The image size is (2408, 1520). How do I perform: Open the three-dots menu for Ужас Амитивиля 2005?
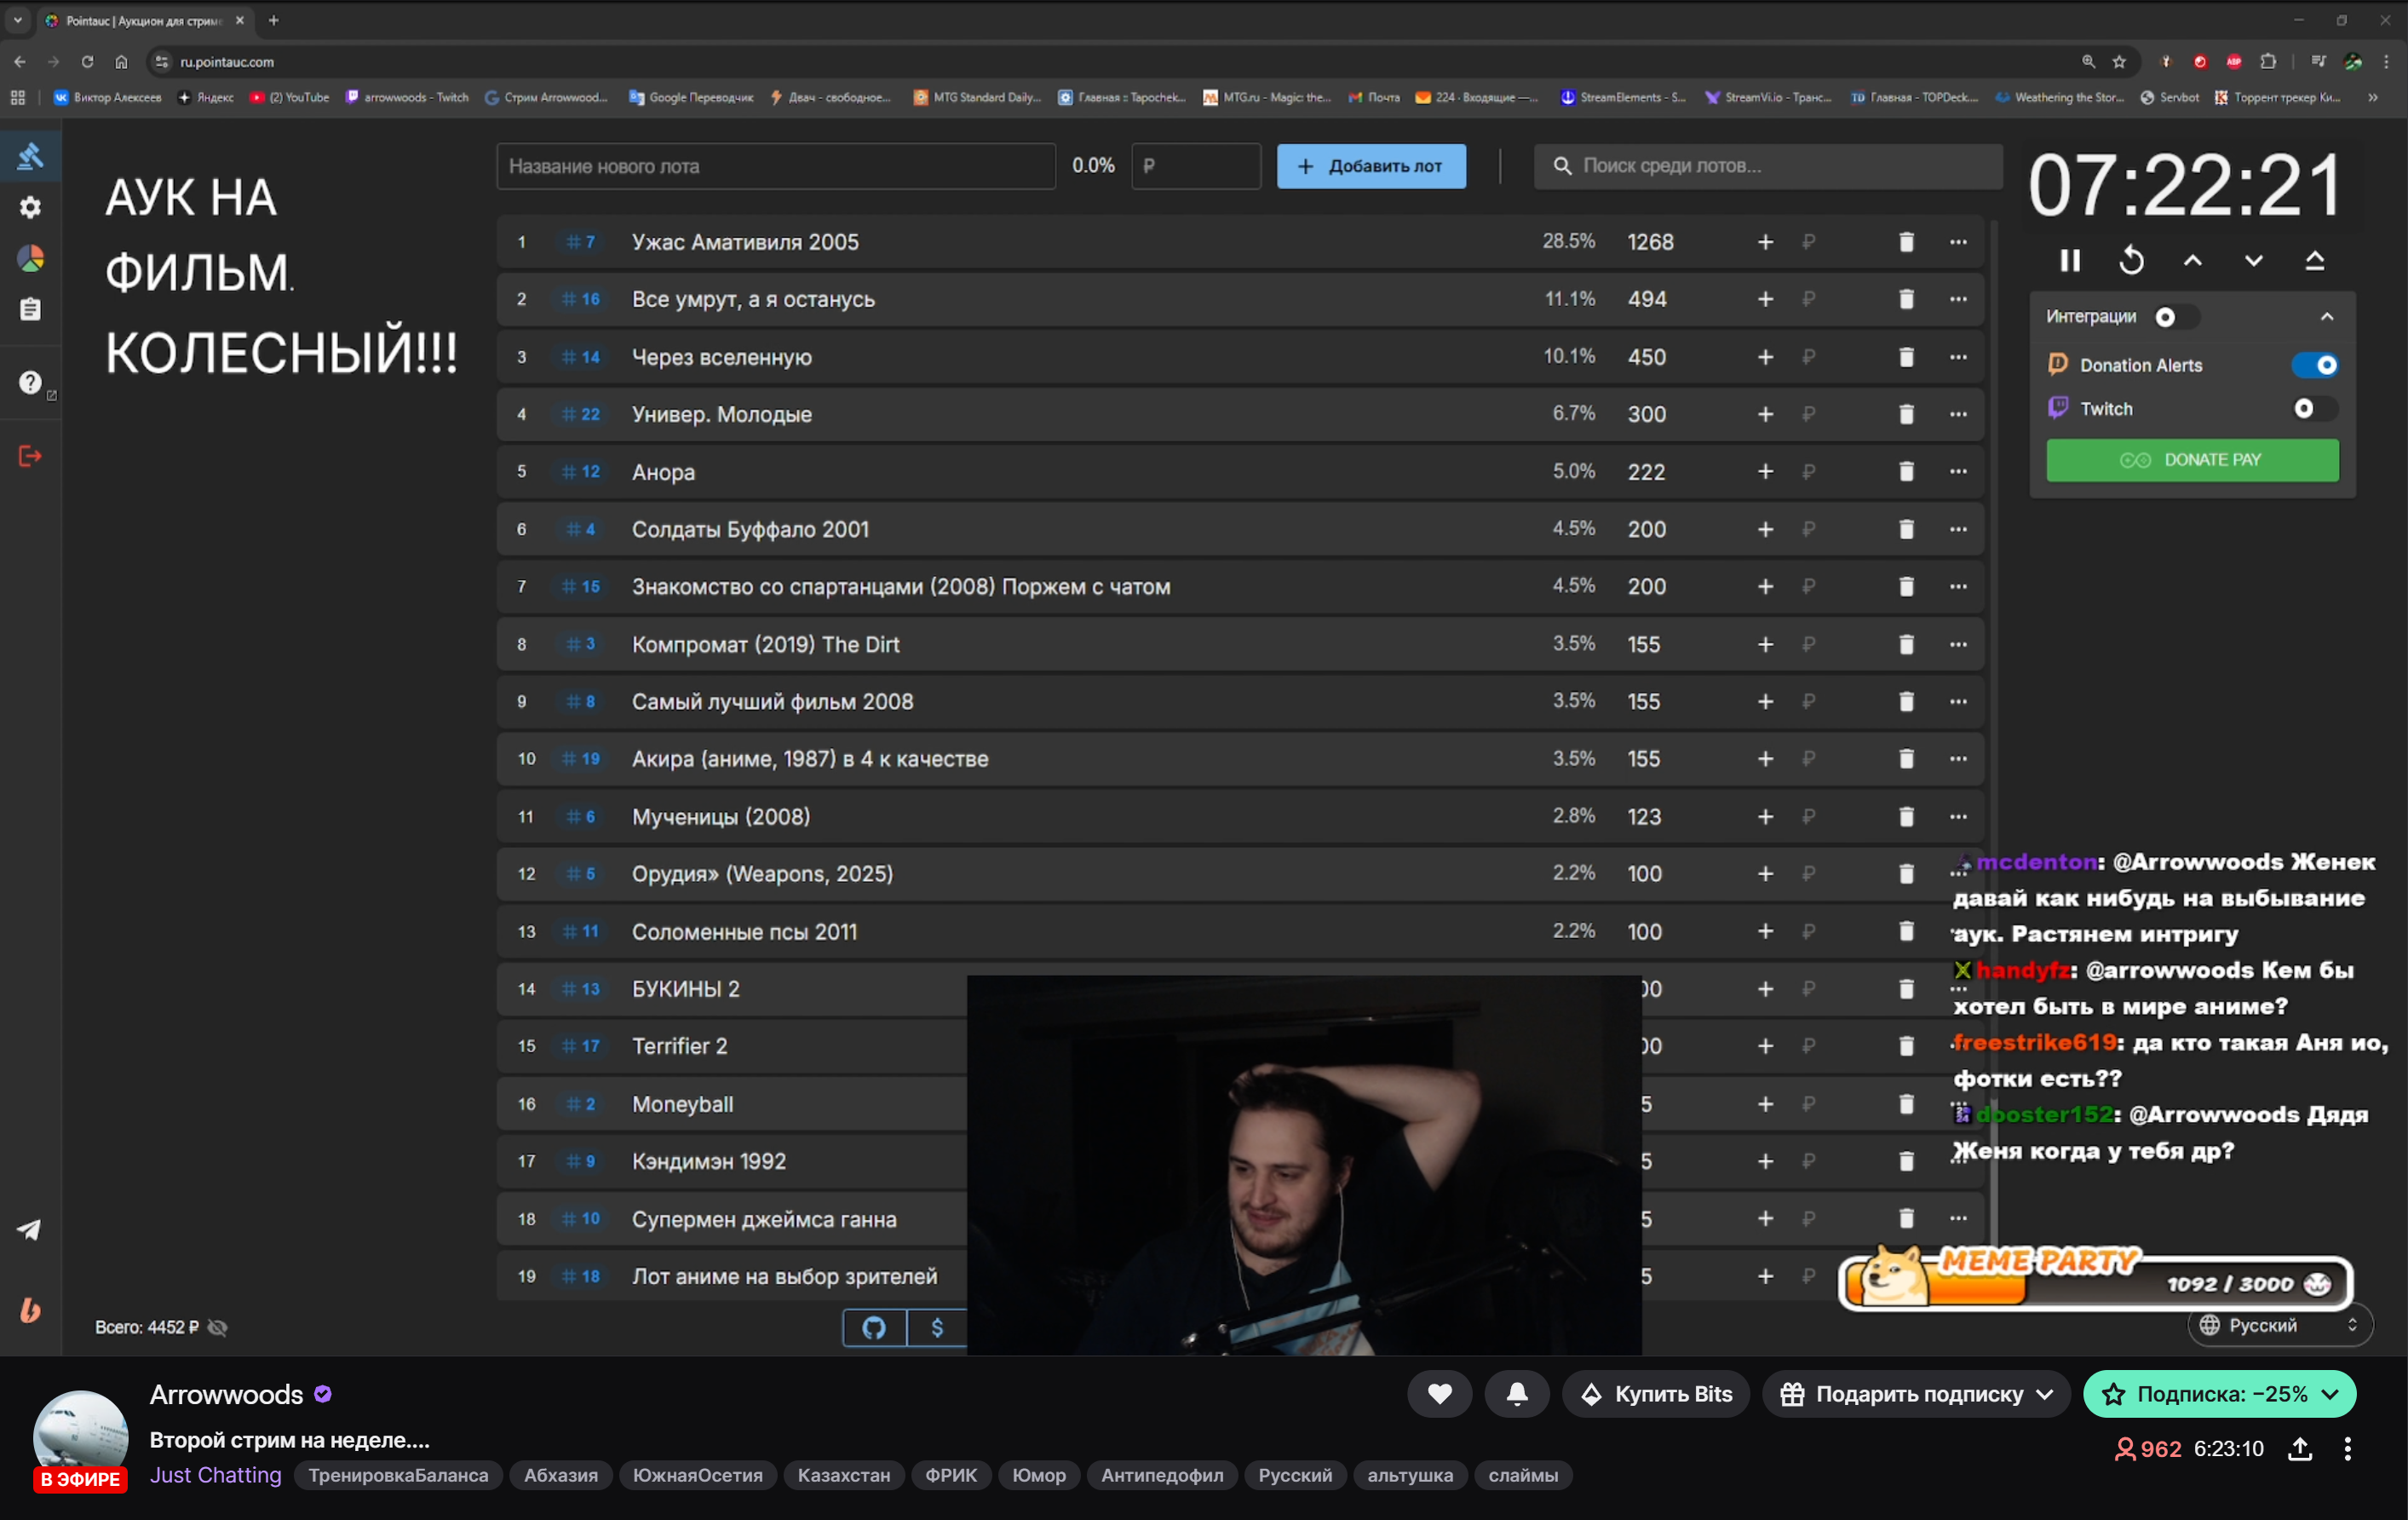click(x=1957, y=242)
